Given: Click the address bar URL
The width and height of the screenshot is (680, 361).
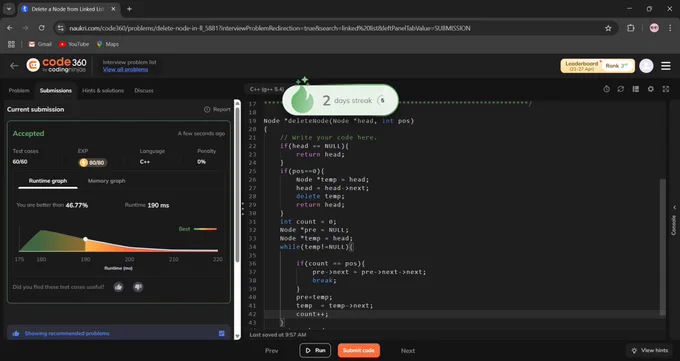Looking at the screenshot, I should [270, 28].
